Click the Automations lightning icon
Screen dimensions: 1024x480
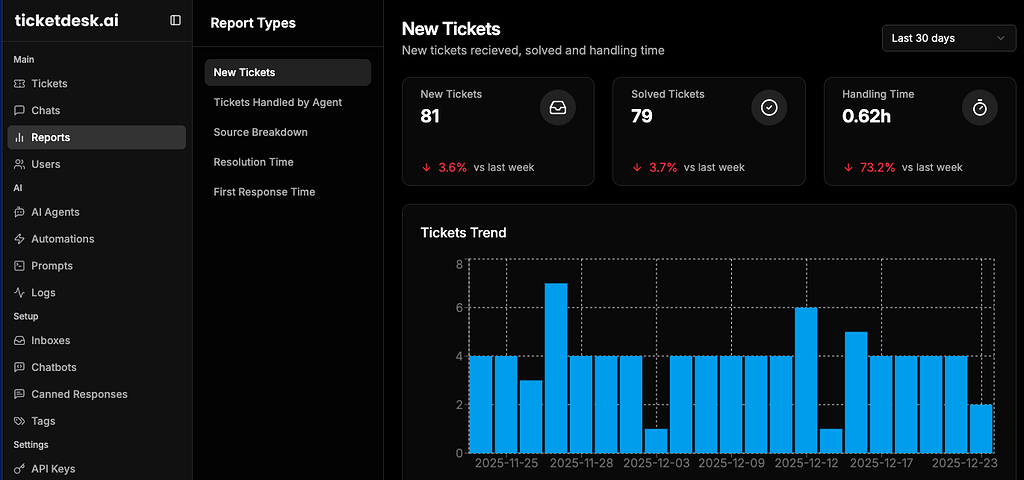pyautogui.click(x=20, y=239)
